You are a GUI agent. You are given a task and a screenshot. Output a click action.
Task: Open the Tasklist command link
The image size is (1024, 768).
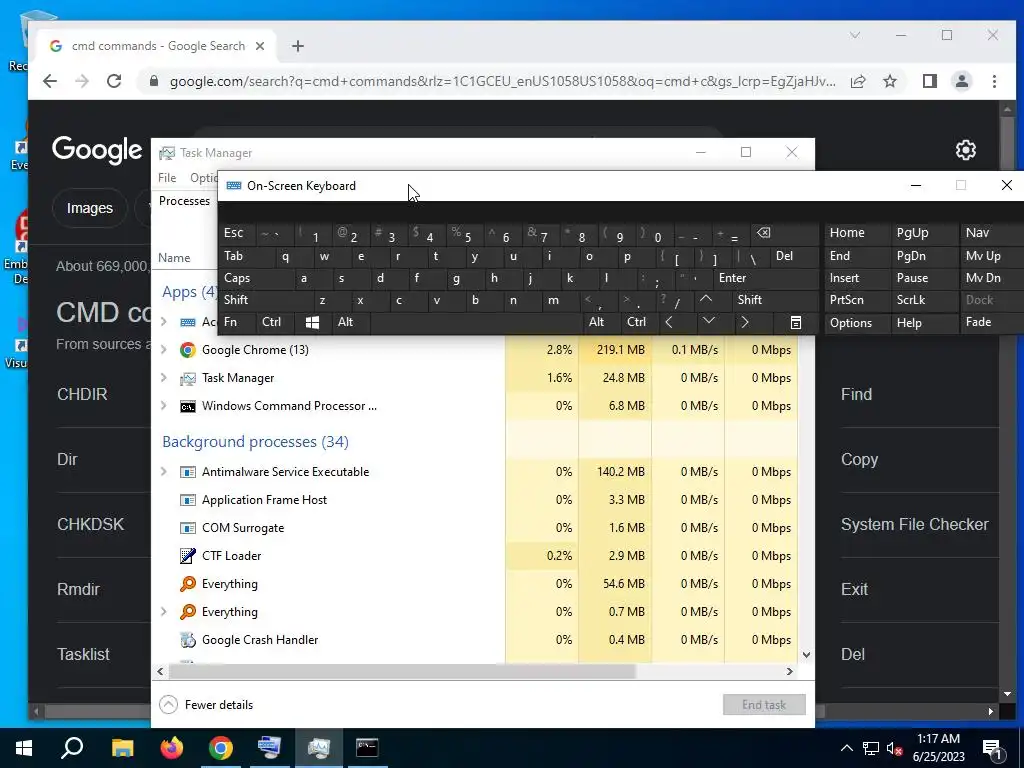point(84,654)
